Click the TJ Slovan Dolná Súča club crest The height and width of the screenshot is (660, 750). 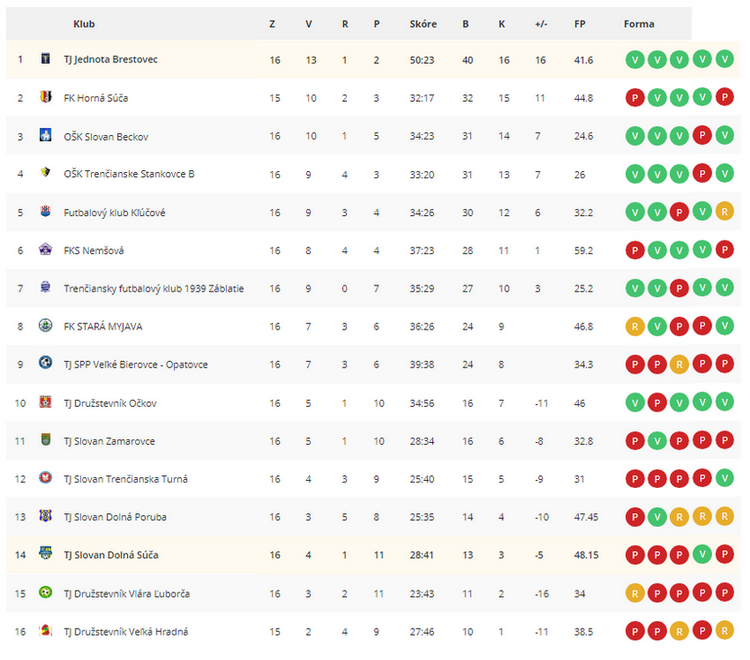[45, 554]
